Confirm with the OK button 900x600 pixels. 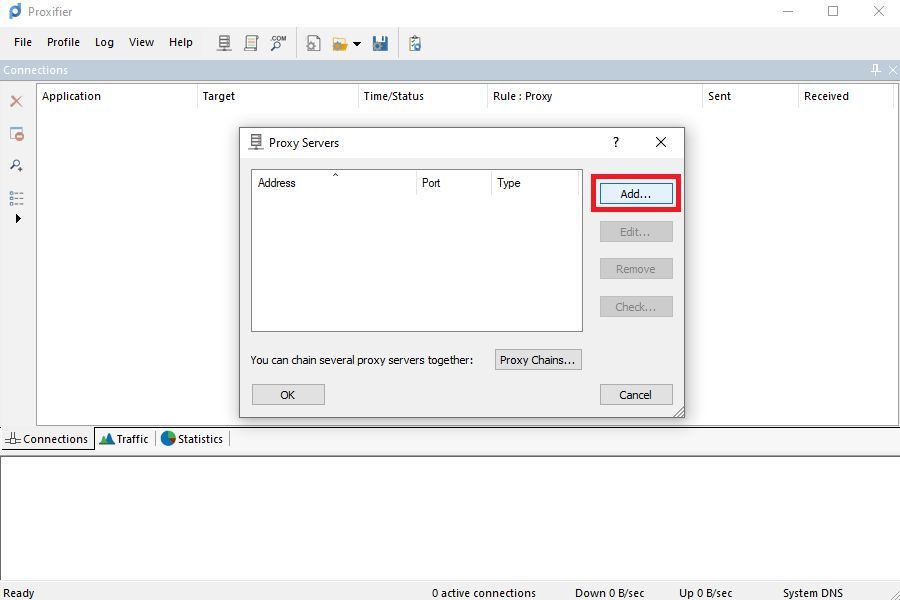pyautogui.click(x=288, y=395)
